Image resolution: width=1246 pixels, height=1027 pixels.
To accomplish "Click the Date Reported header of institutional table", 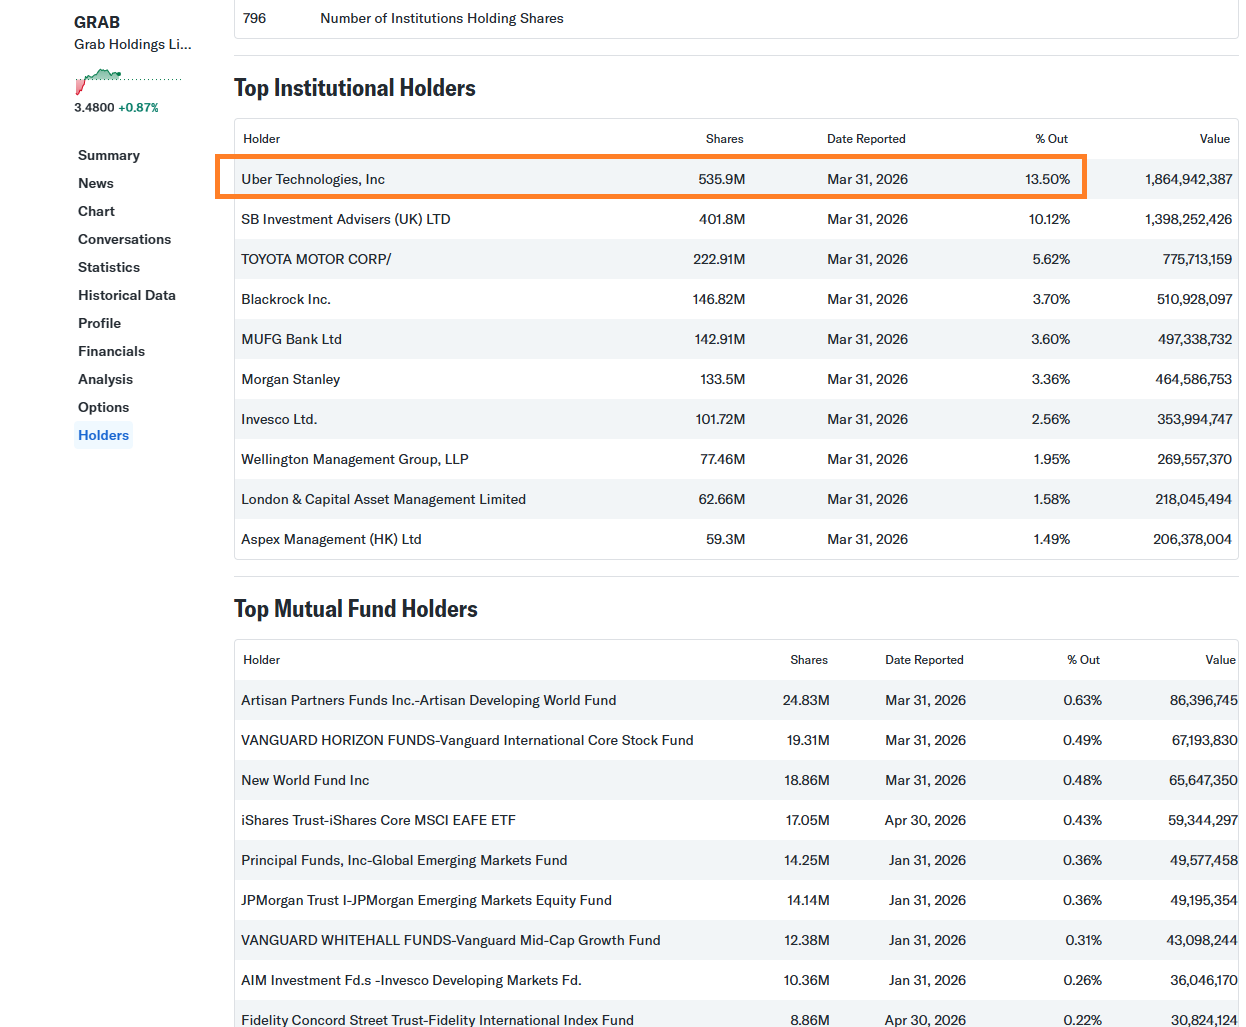I will [866, 139].
